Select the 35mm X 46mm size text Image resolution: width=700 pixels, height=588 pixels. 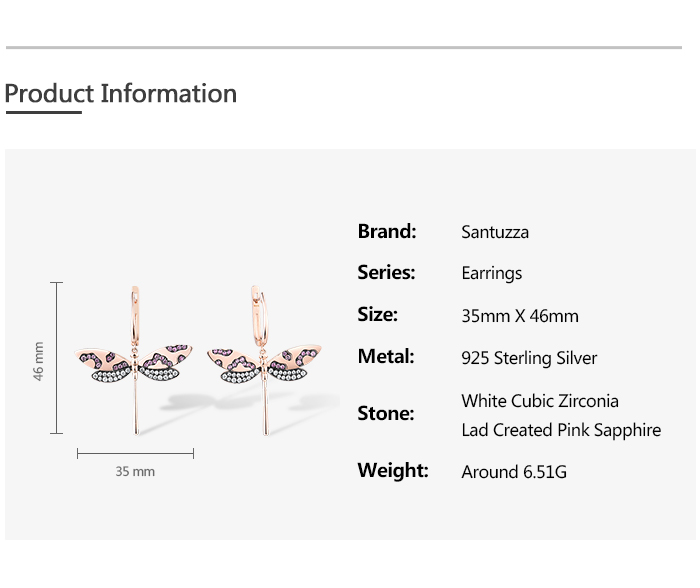point(520,316)
